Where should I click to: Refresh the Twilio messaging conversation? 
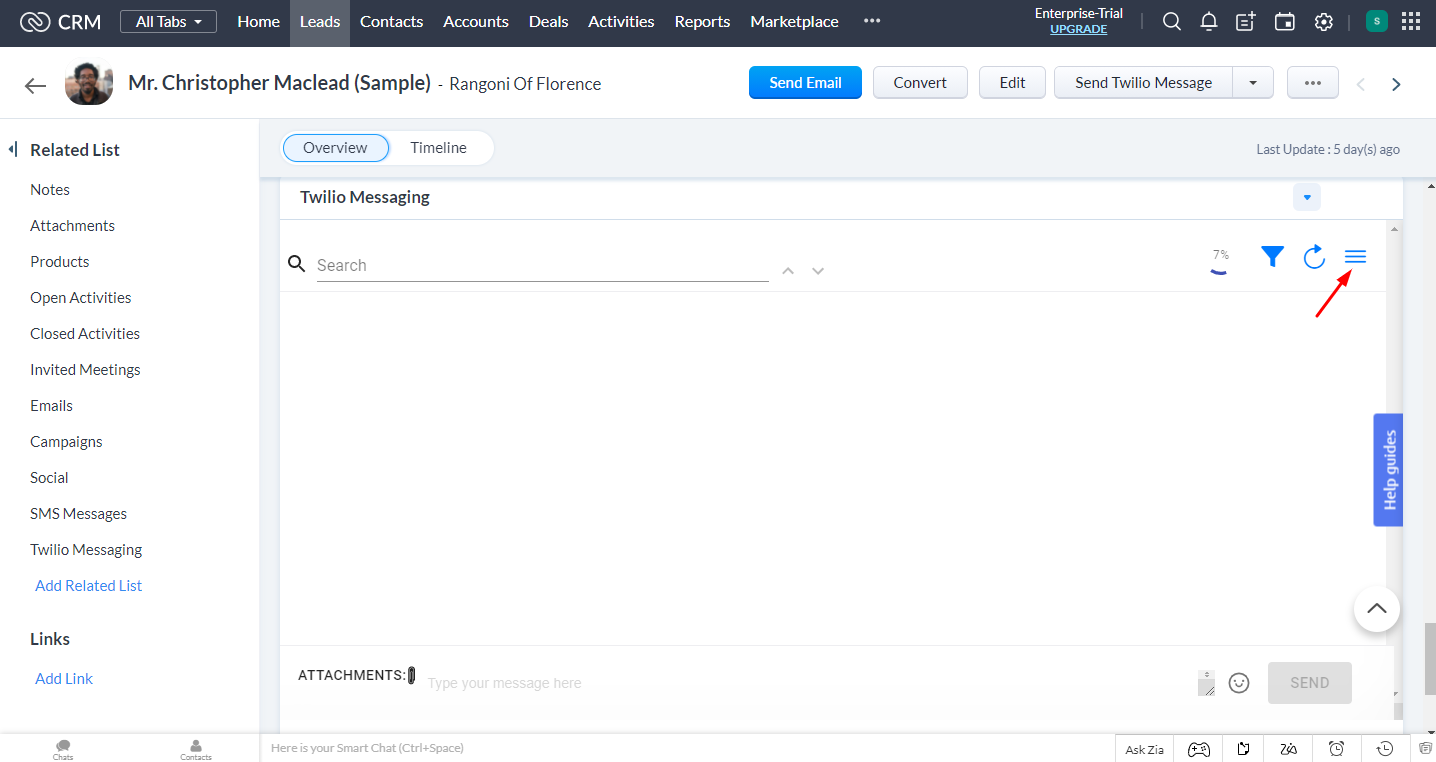point(1314,257)
